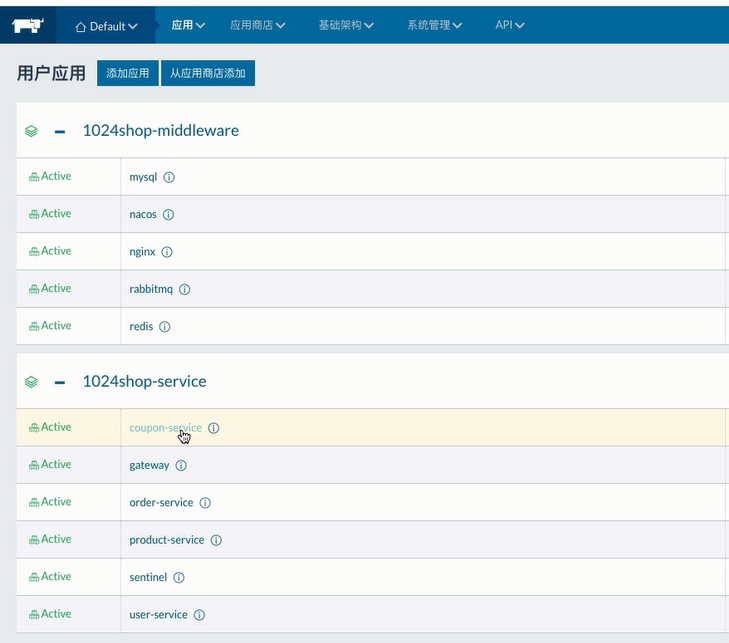Open the API menu
Viewport: 729px width, 643px height.
click(x=510, y=25)
